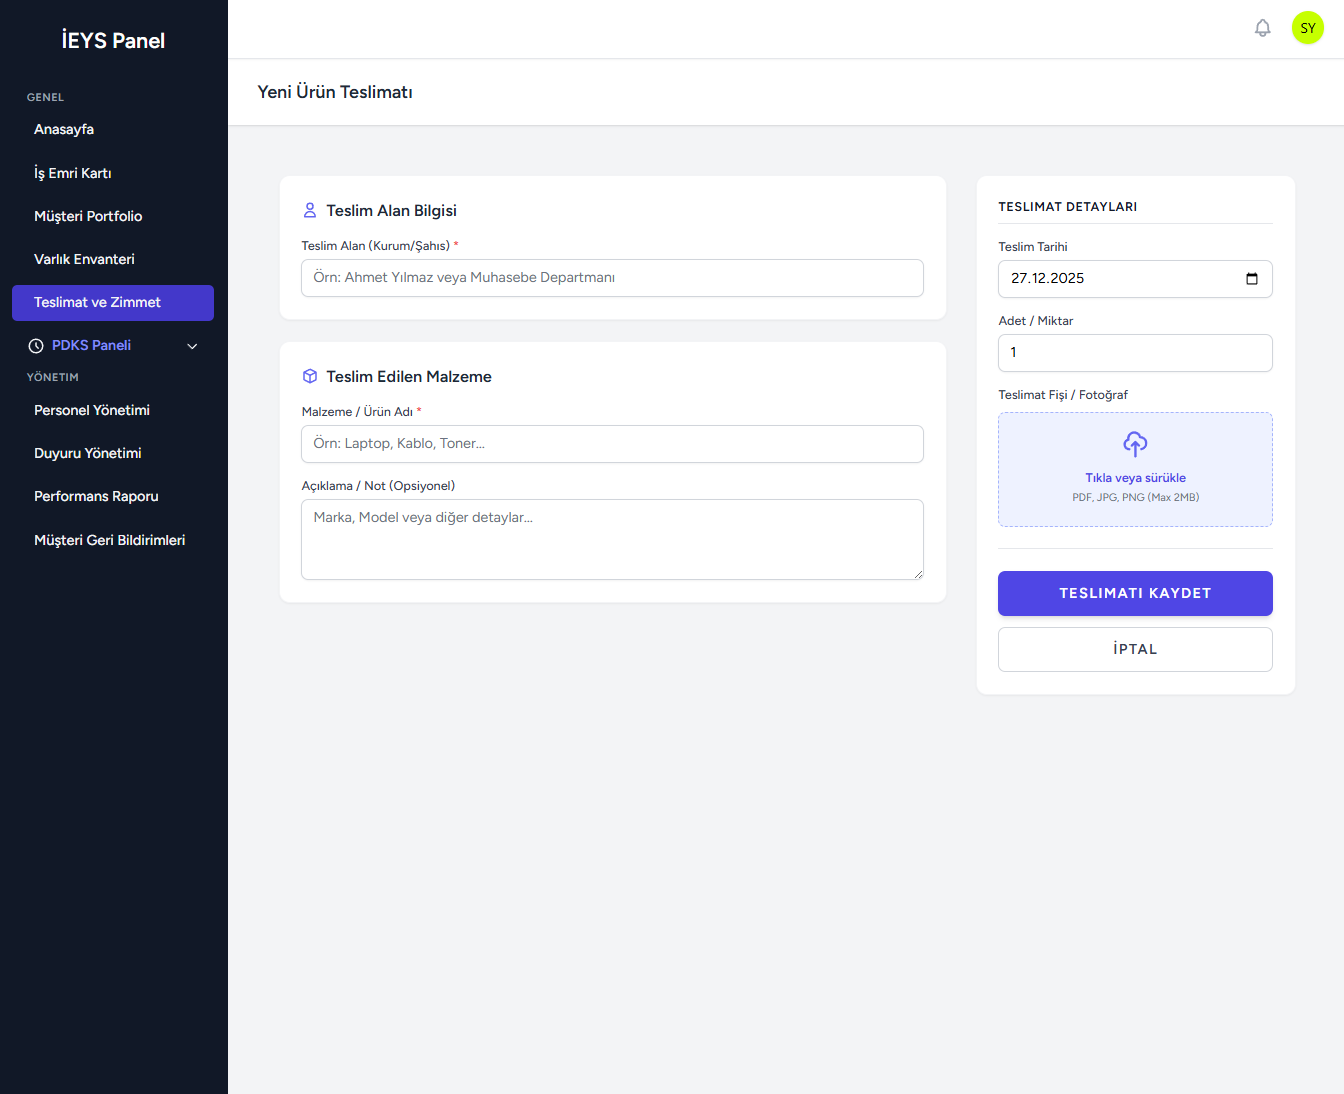This screenshot has height=1094, width=1344.
Task: Click the calendar picker icon in Teslim Tarihi
Action: [1251, 279]
